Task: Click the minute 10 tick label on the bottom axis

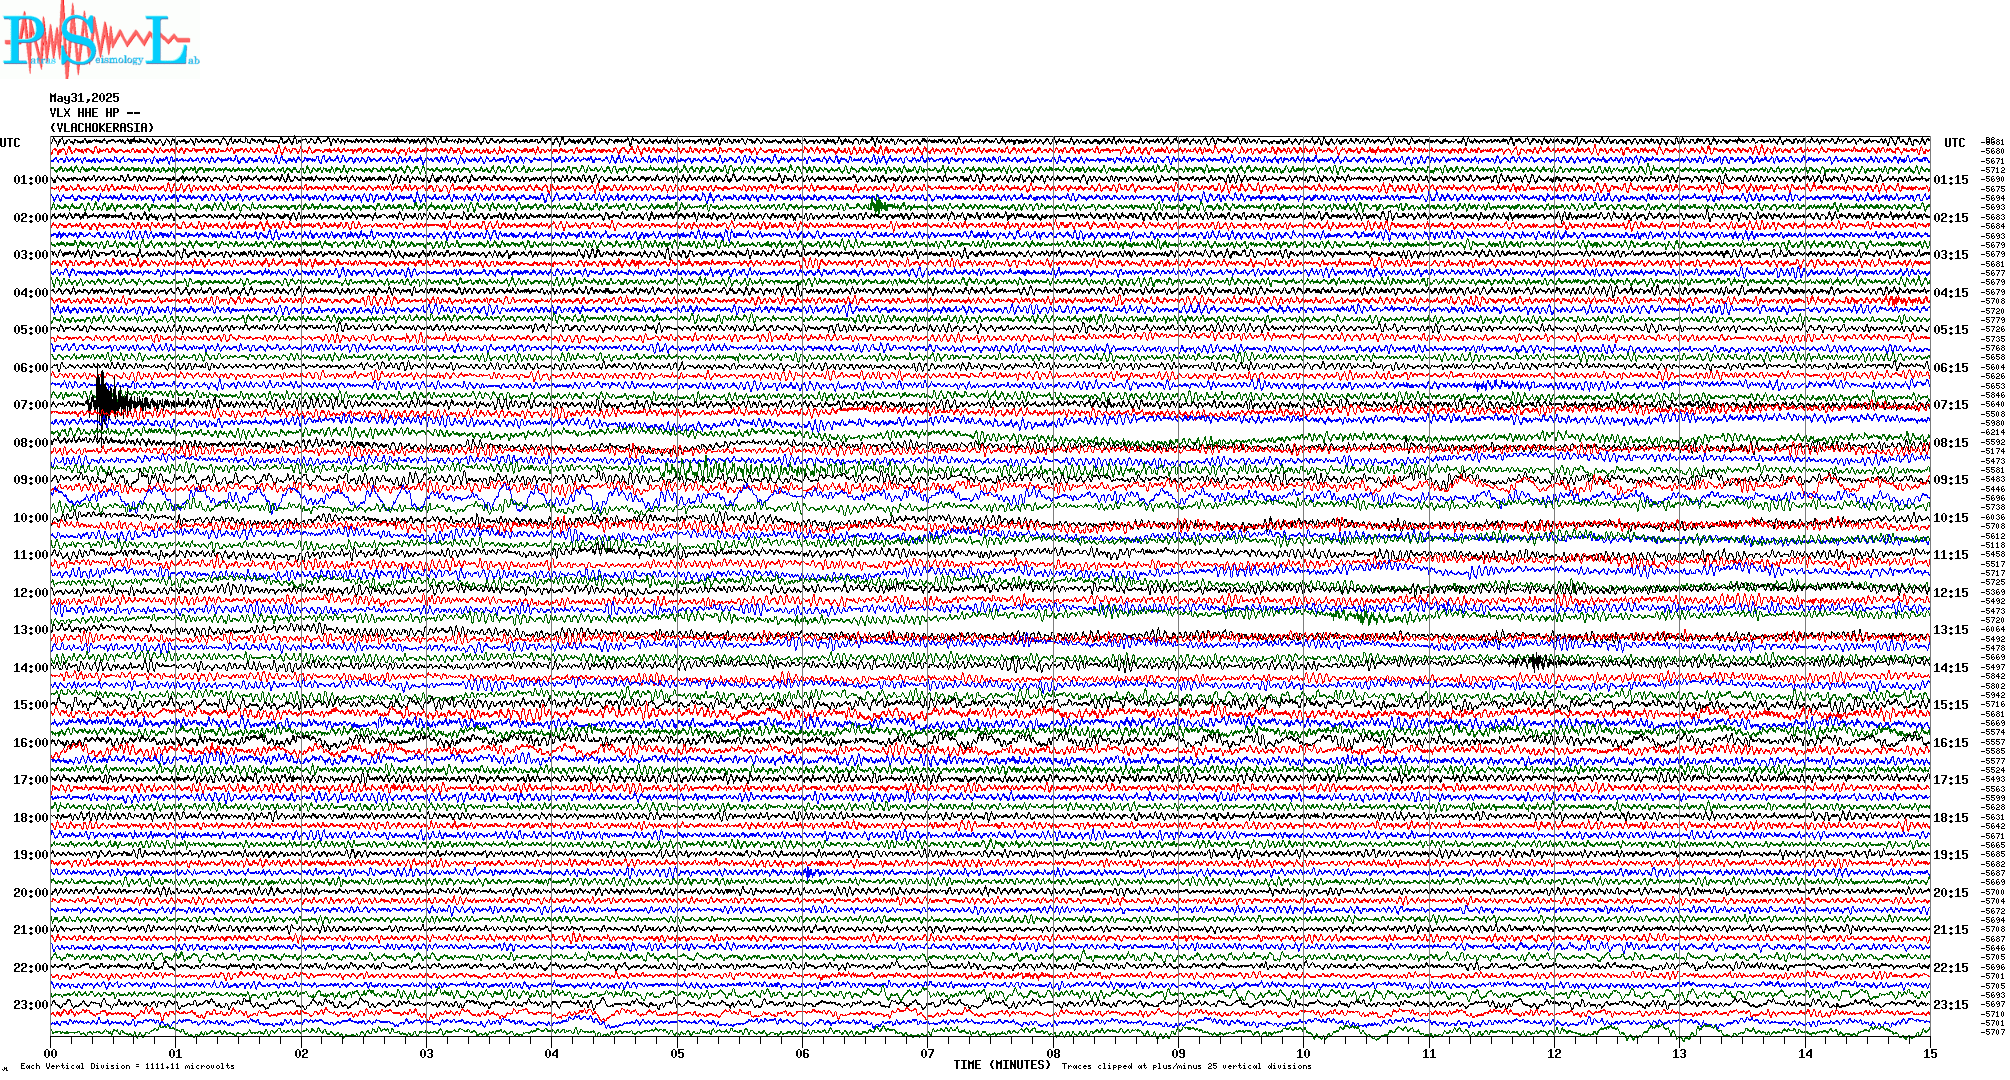Action: pos(1304,1053)
